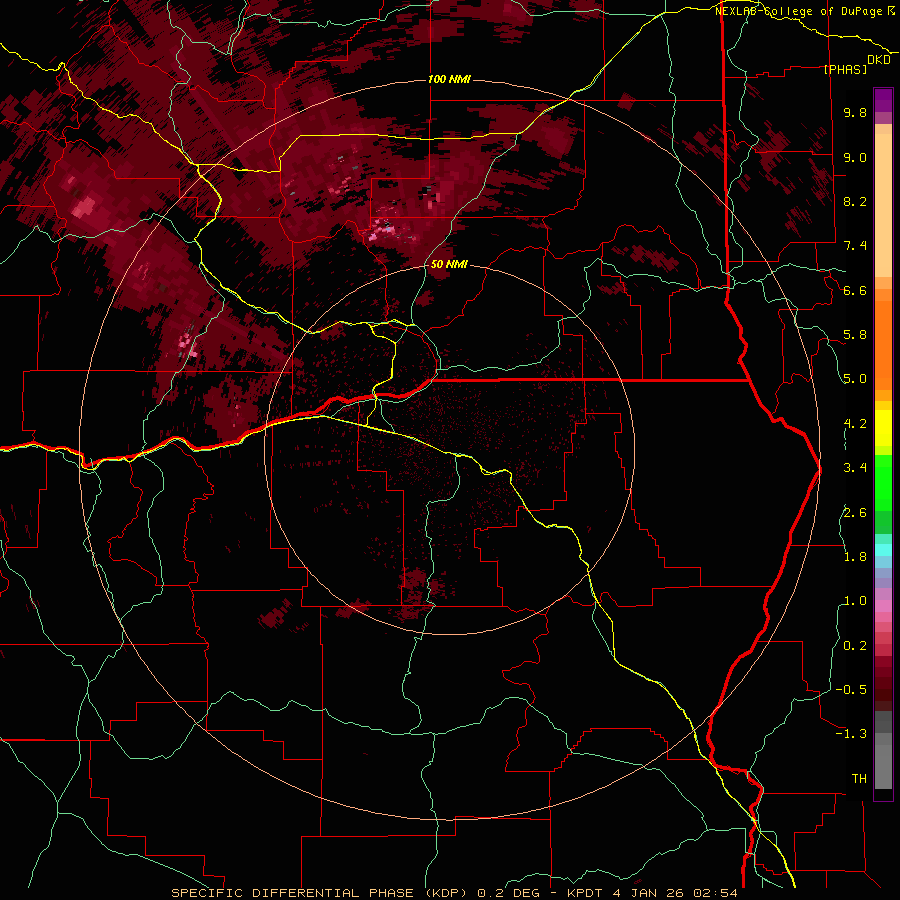Image resolution: width=900 pixels, height=900 pixels.
Task: Click the 7.4 legend value
Action: (x=855, y=246)
